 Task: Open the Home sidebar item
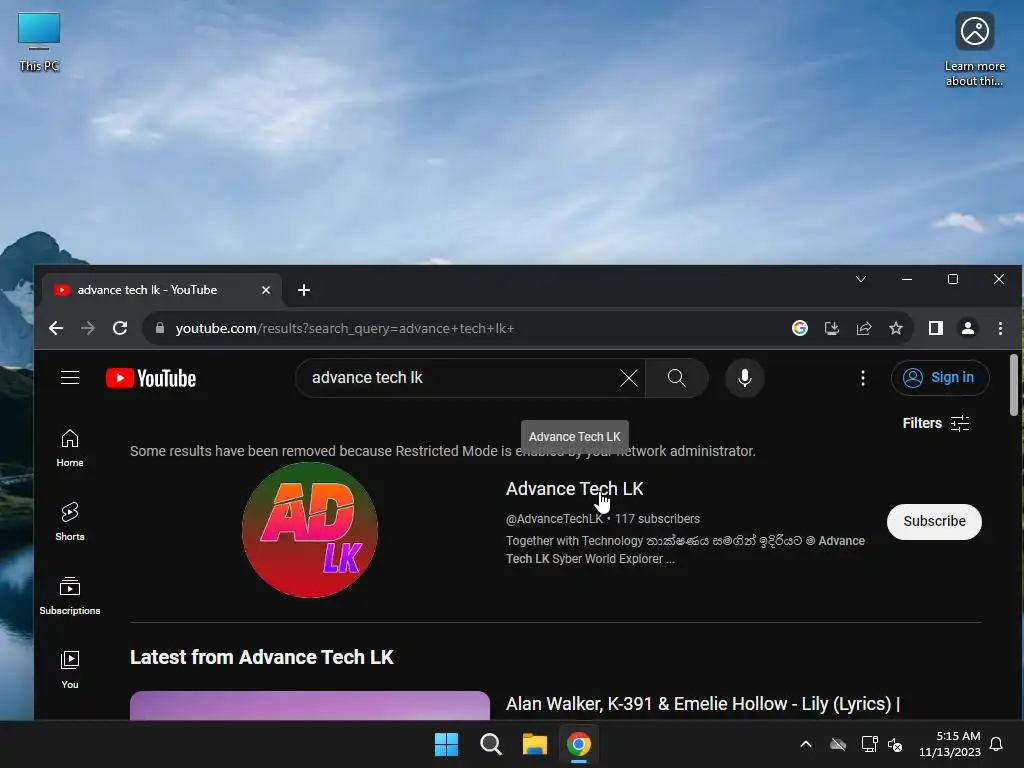pyautogui.click(x=70, y=448)
